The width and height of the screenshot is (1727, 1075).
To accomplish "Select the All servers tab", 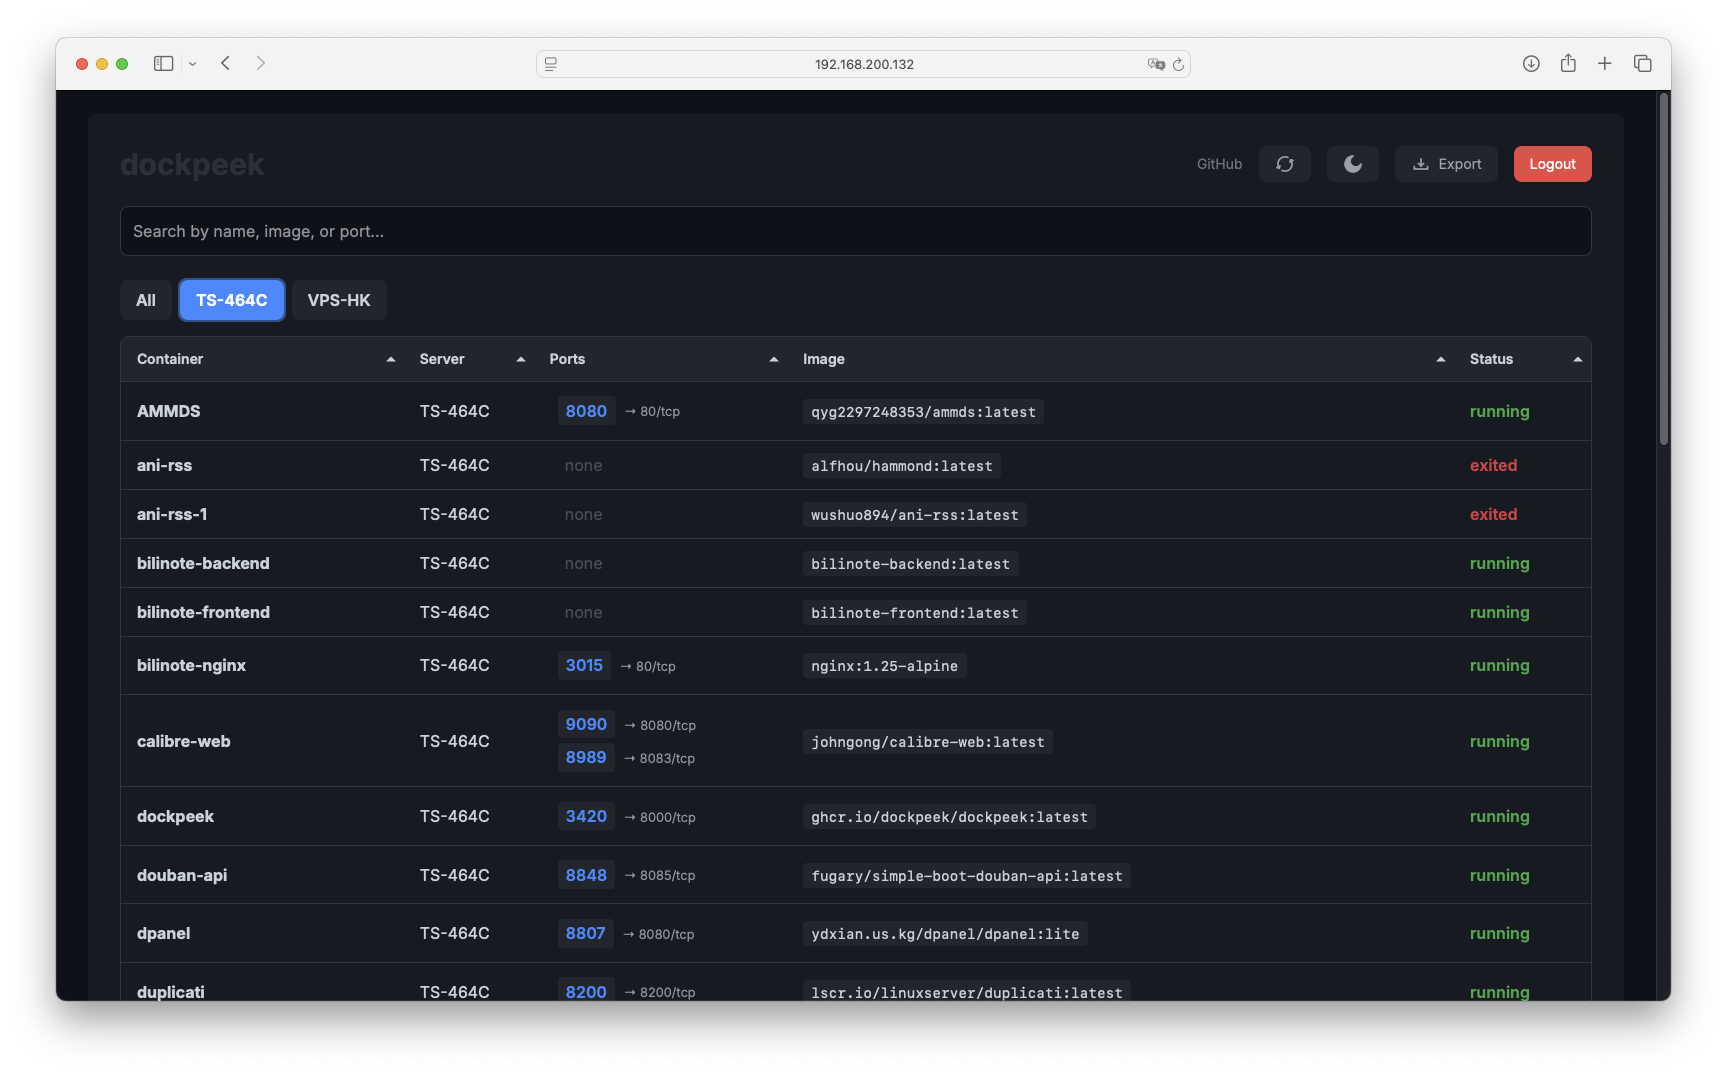I will pyautogui.click(x=146, y=300).
